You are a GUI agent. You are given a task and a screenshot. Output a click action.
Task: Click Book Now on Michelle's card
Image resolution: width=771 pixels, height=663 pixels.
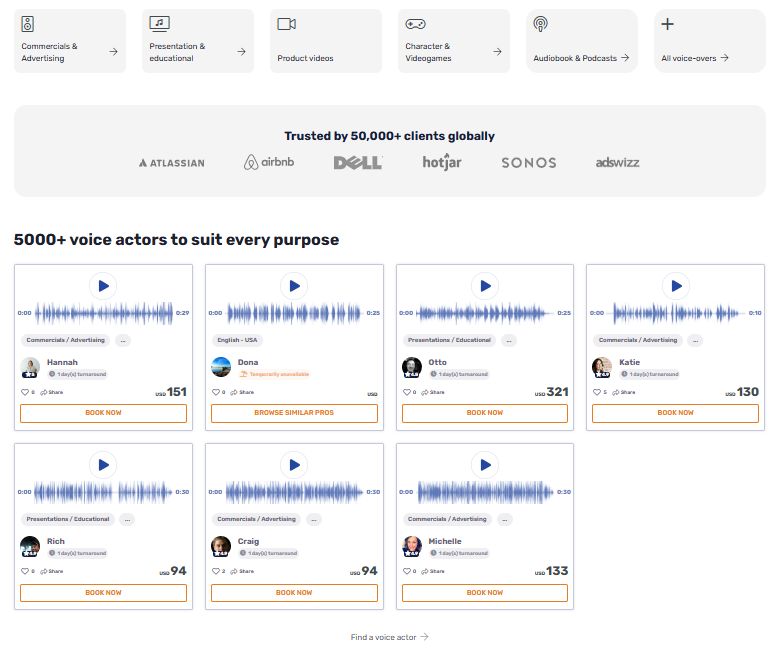485,593
